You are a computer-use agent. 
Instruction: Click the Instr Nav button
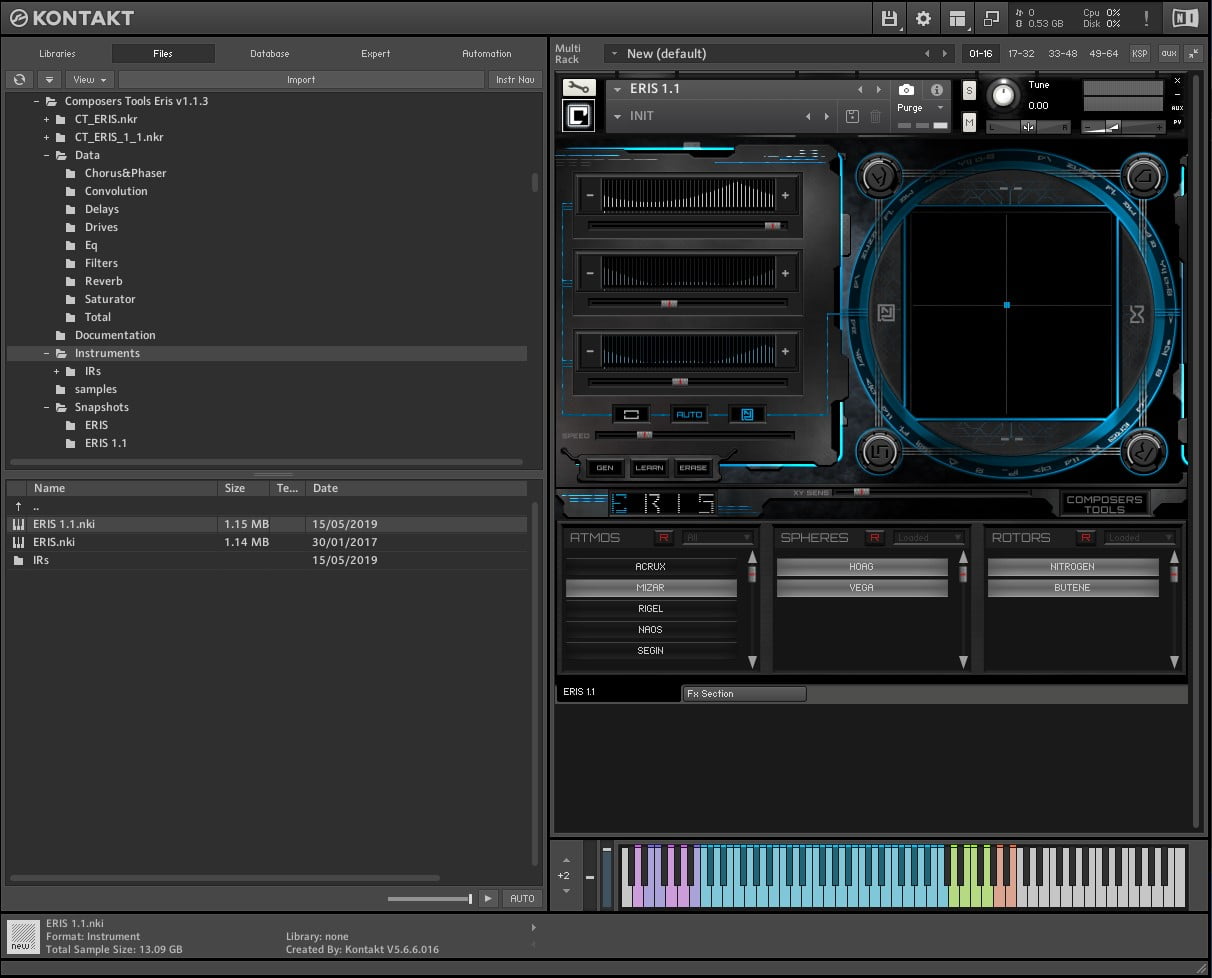515,79
